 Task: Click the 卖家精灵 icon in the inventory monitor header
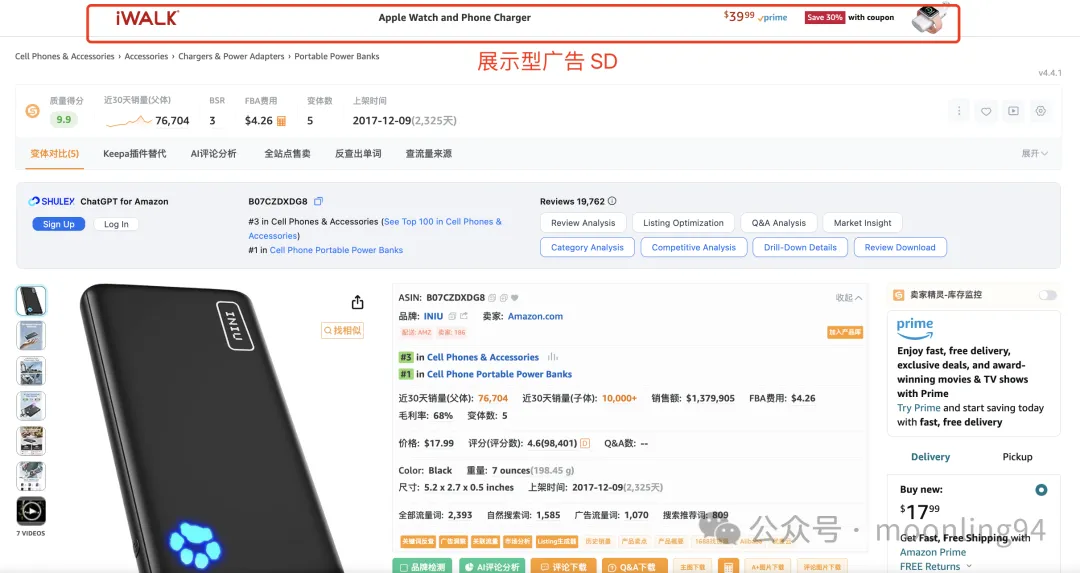coord(898,295)
